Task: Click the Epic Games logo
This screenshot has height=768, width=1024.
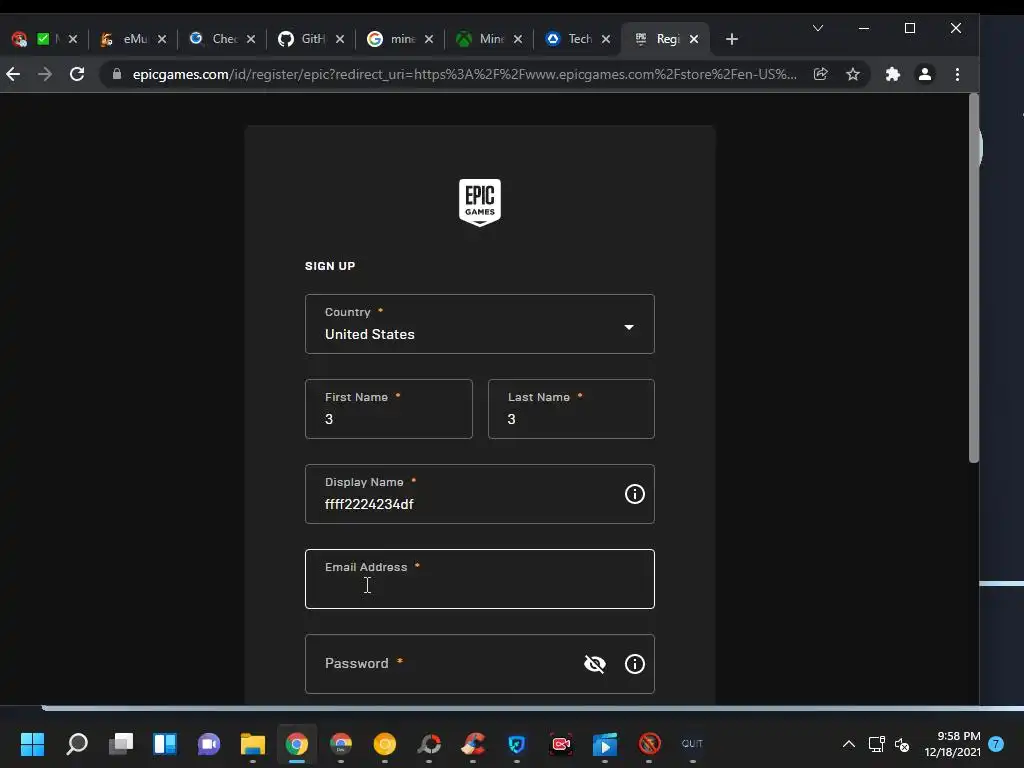Action: point(479,202)
